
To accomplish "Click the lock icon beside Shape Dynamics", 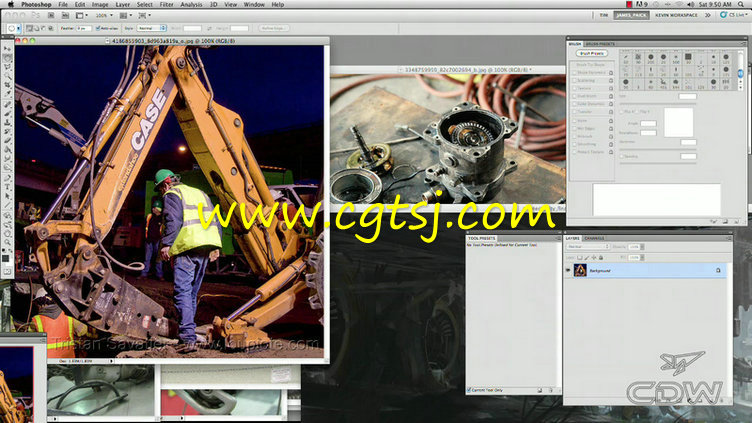I will (611, 72).
